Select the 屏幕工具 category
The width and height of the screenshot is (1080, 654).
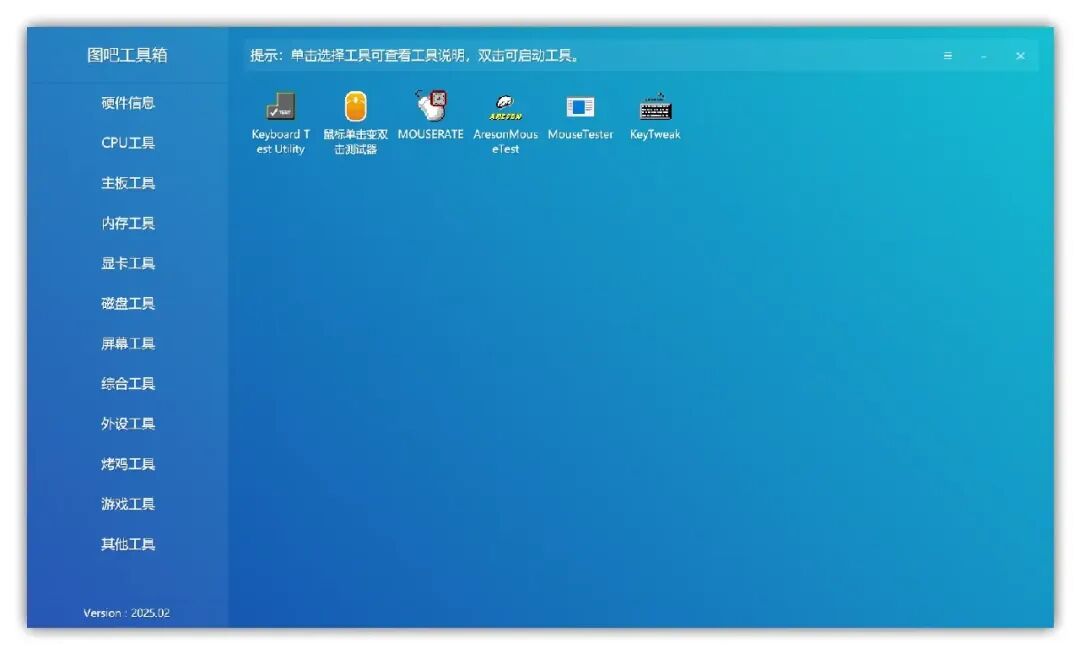coord(127,343)
